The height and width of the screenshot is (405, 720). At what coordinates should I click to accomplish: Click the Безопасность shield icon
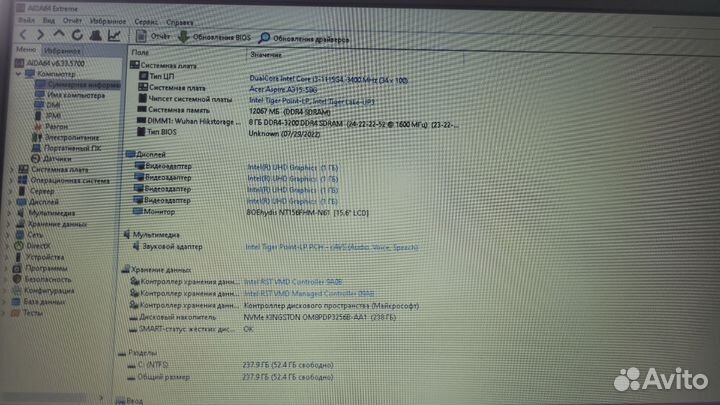click(17, 279)
